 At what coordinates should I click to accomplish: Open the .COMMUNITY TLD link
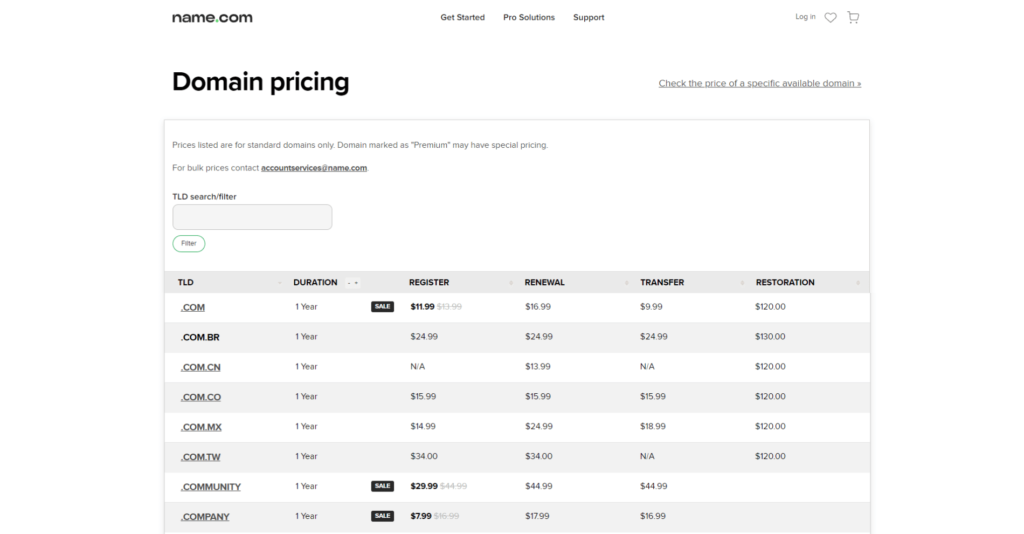click(210, 488)
